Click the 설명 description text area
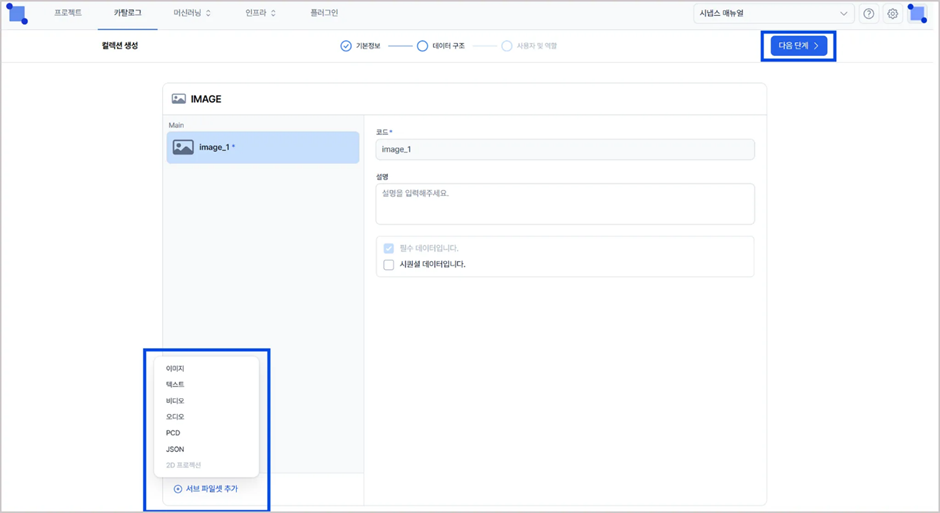The width and height of the screenshot is (940, 513). (565, 204)
